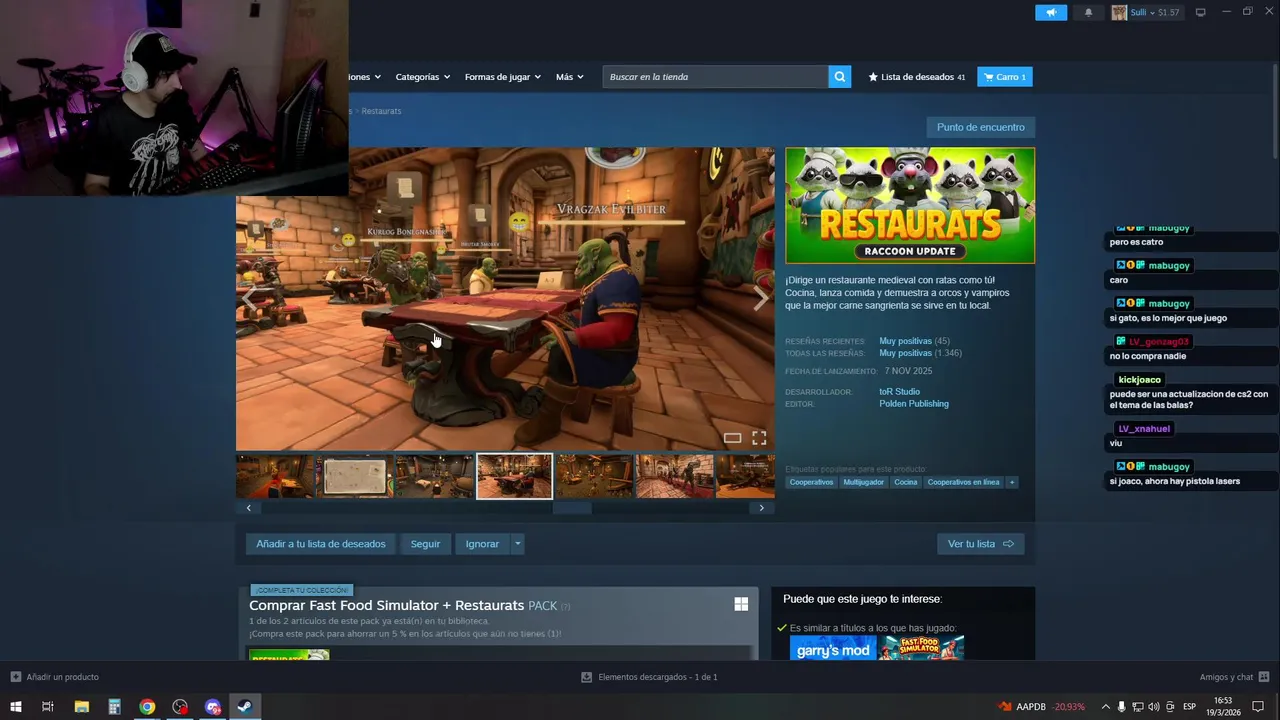Open the Lista de deseados wishlist
The height and width of the screenshot is (720, 1280).
(x=917, y=77)
